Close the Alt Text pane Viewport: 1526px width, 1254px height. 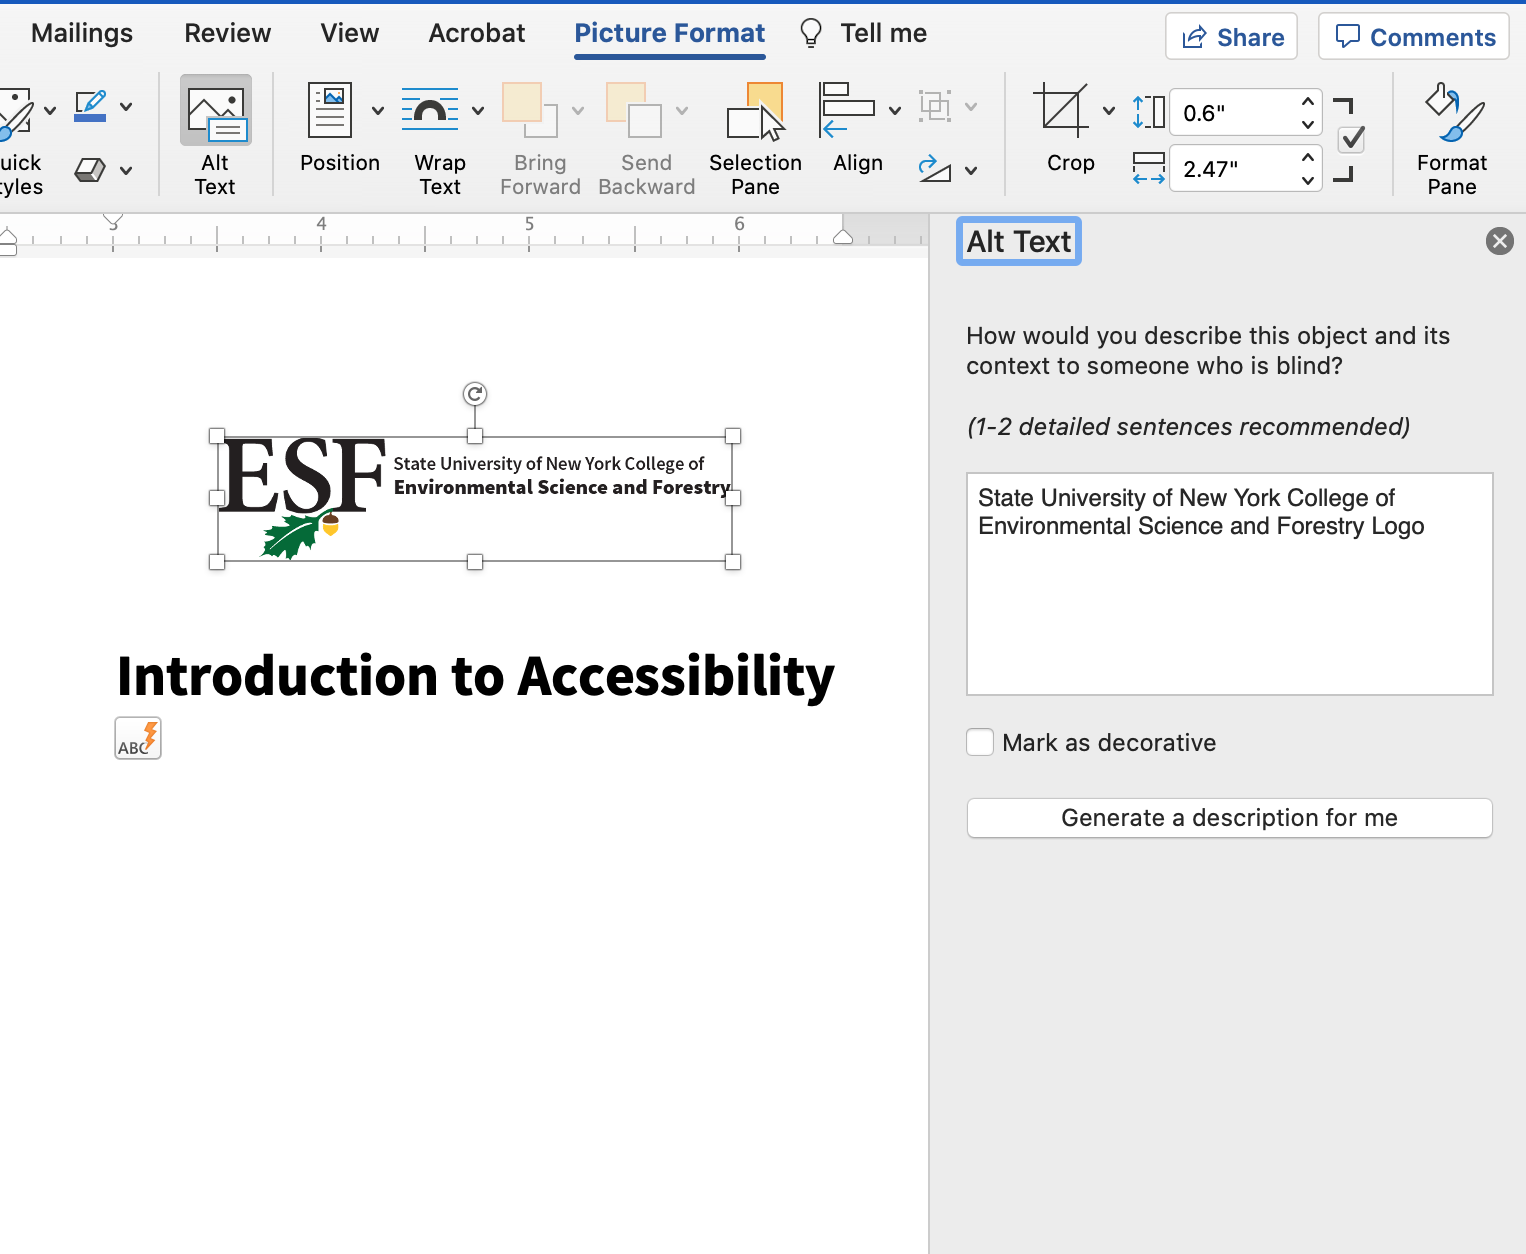[1500, 241]
